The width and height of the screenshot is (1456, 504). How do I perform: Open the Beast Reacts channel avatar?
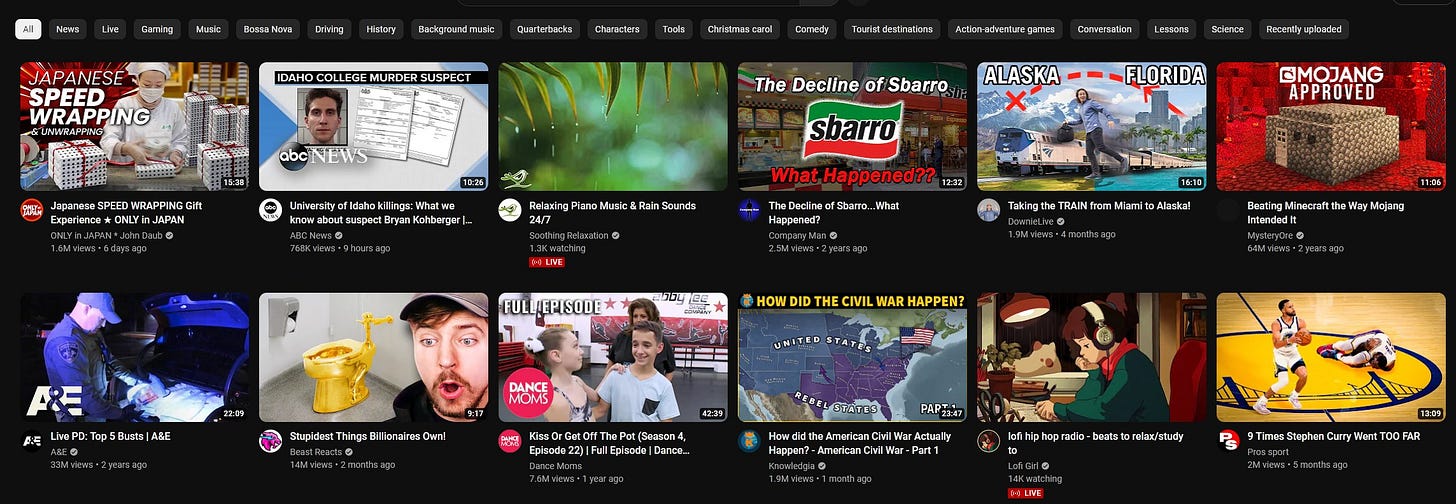[271, 441]
